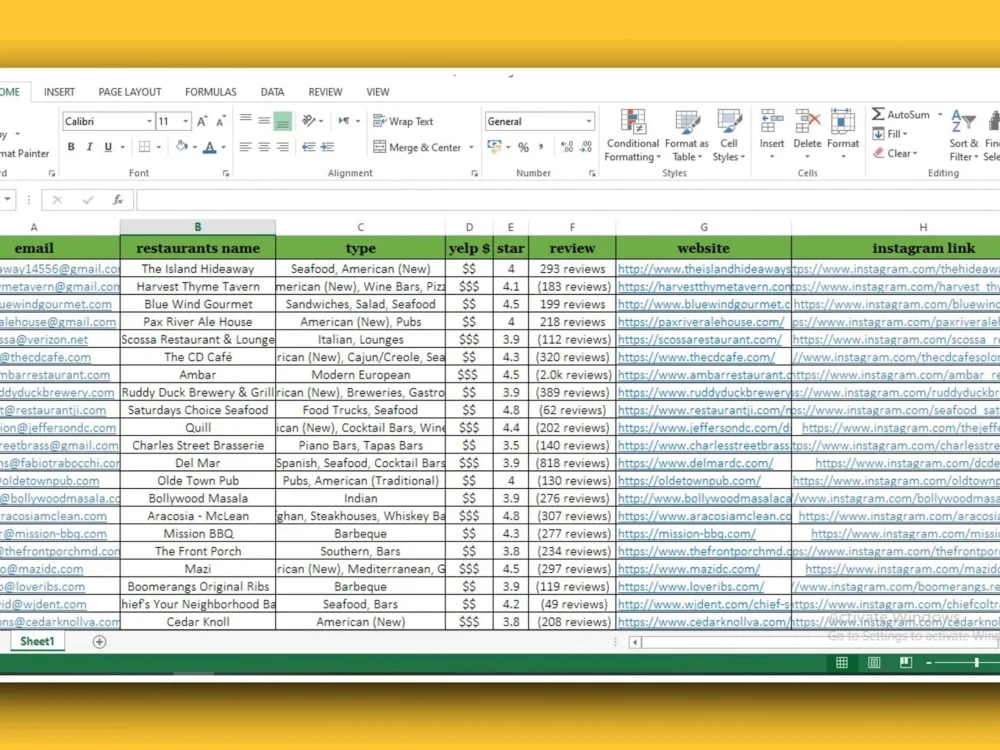Open scossarestaurant.com website link
This screenshot has width=1000, height=750.
[700, 340]
